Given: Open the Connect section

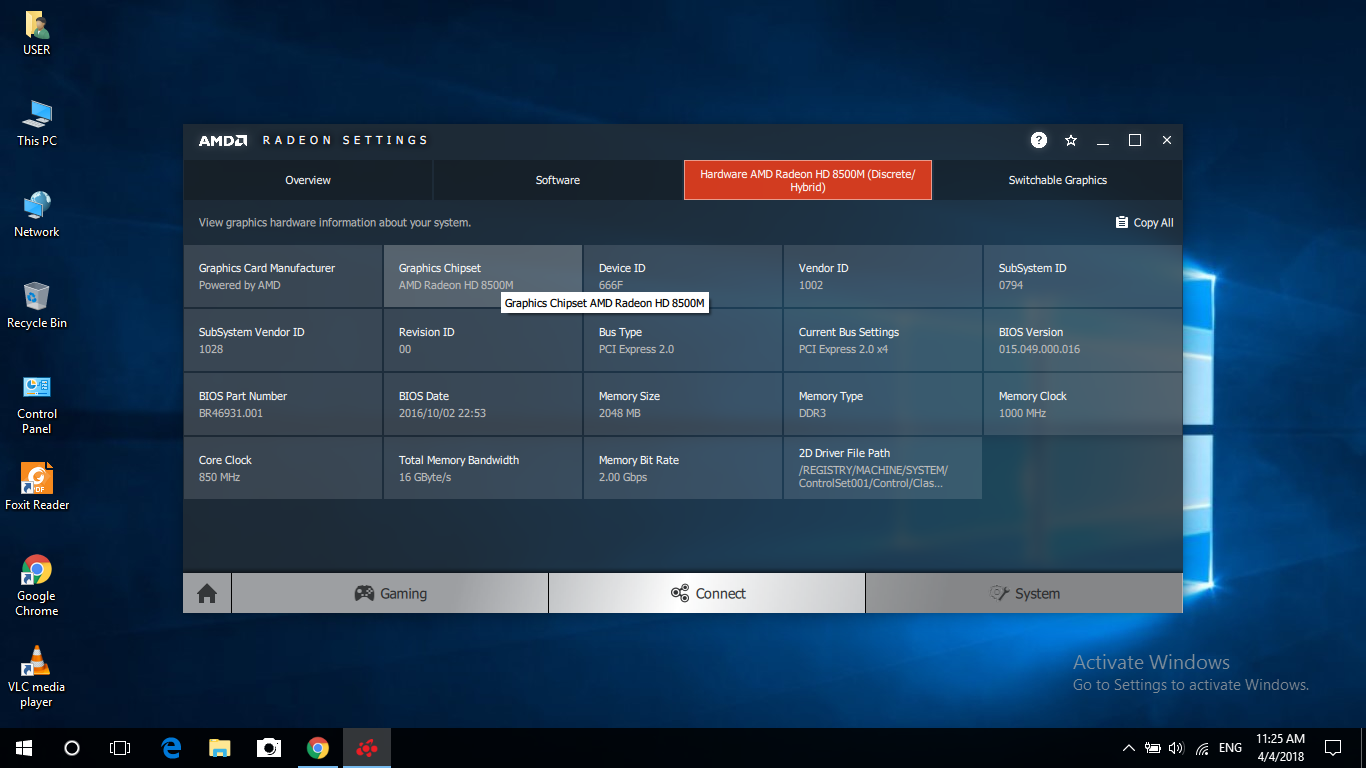Looking at the screenshot, I should coord(706,592).
